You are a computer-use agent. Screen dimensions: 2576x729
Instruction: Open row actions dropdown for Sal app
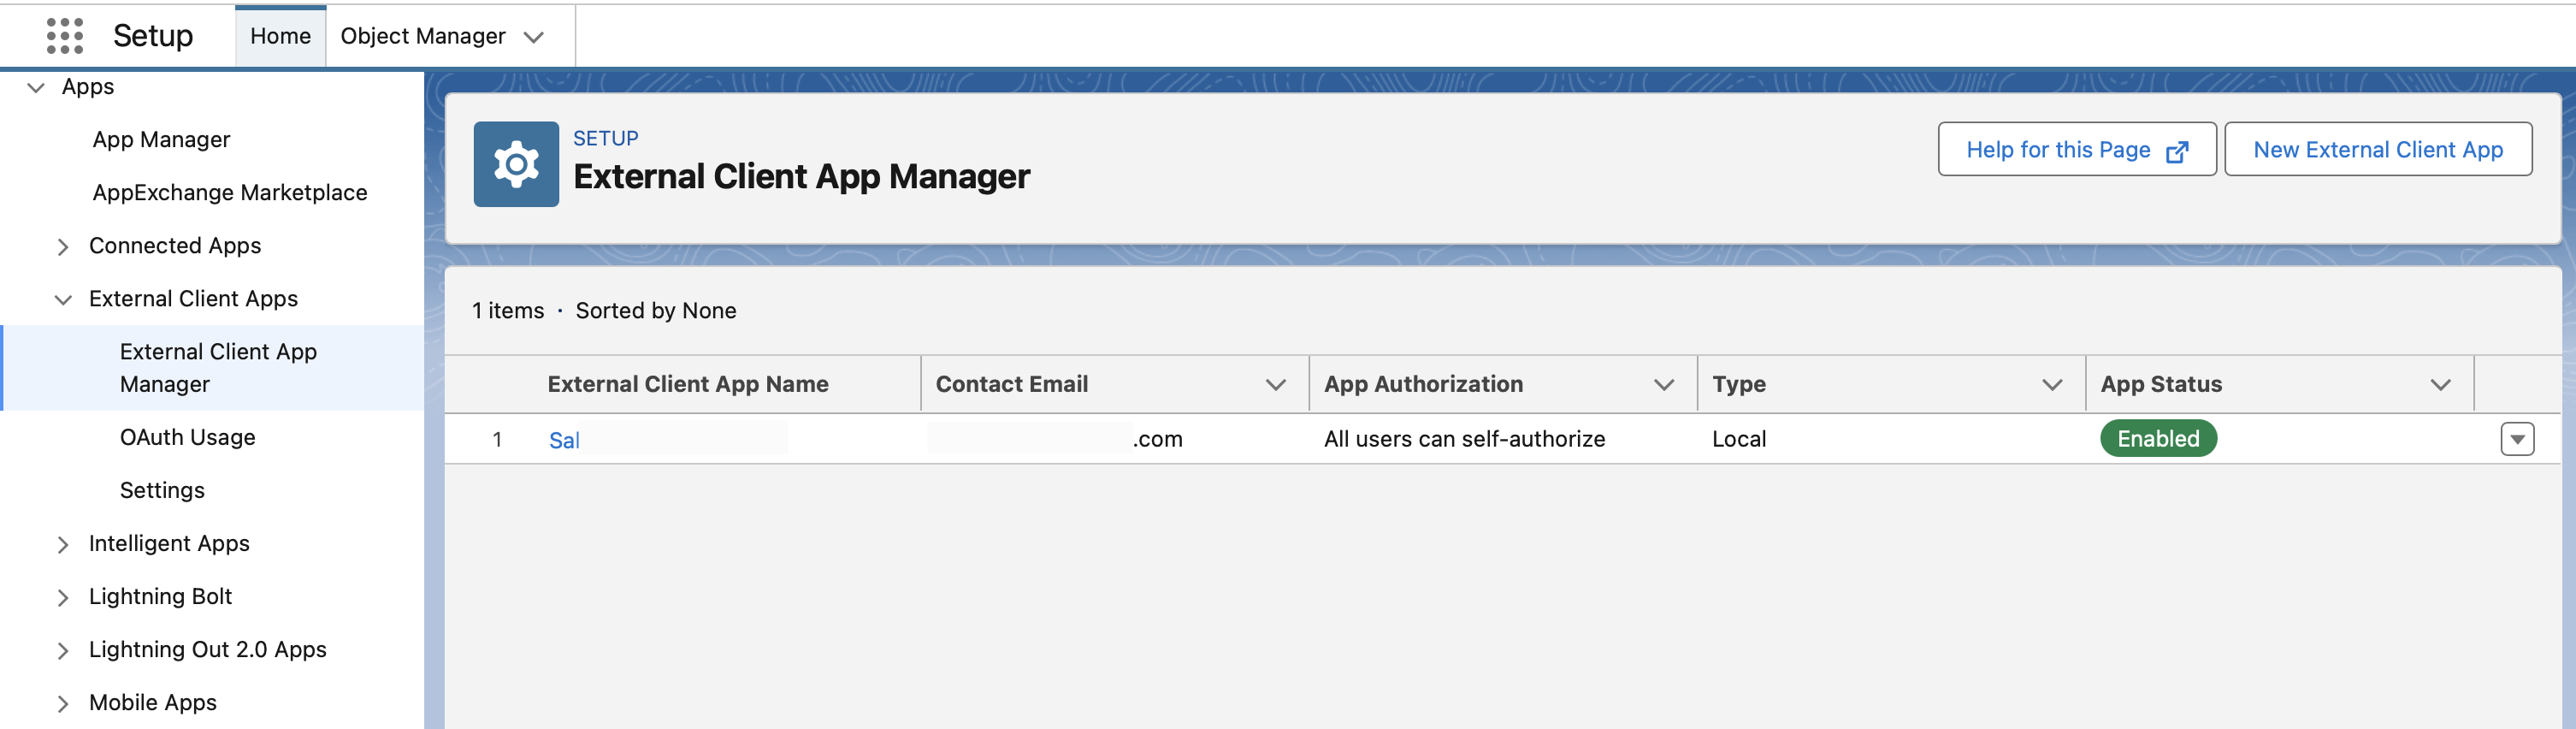[2517, 439]
